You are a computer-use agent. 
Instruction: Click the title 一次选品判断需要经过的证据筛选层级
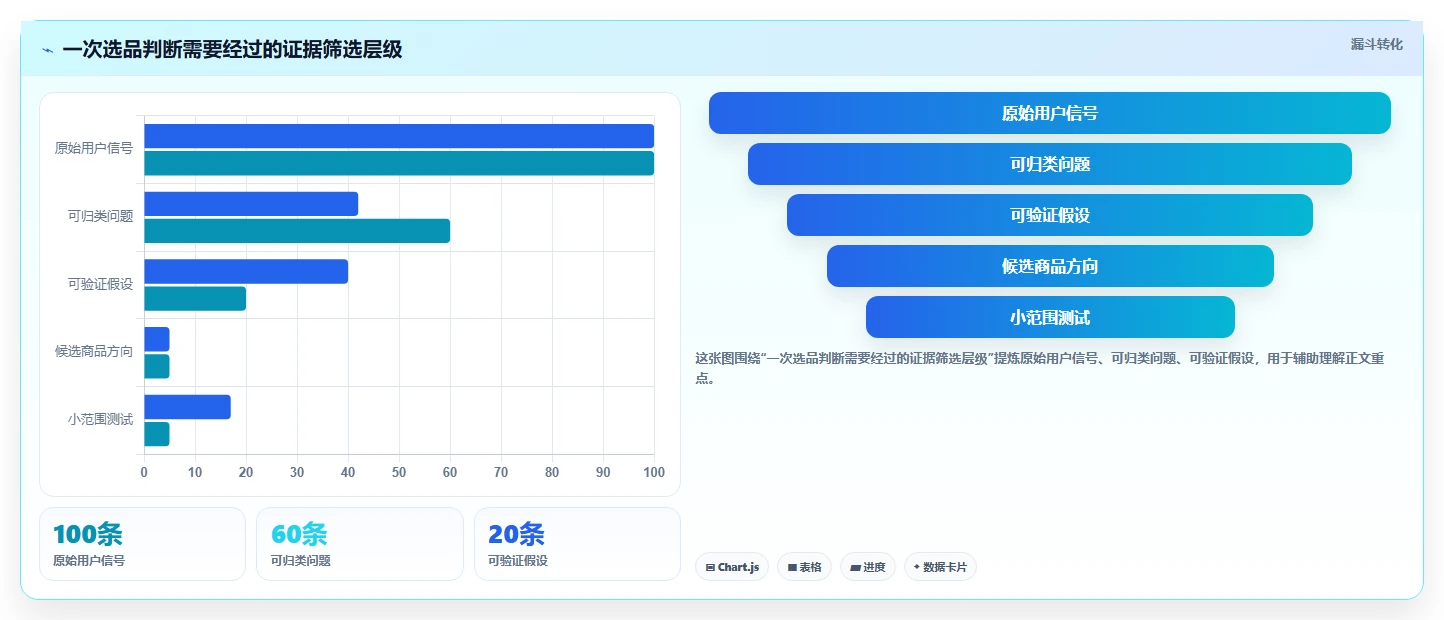(x=232, y=49)
